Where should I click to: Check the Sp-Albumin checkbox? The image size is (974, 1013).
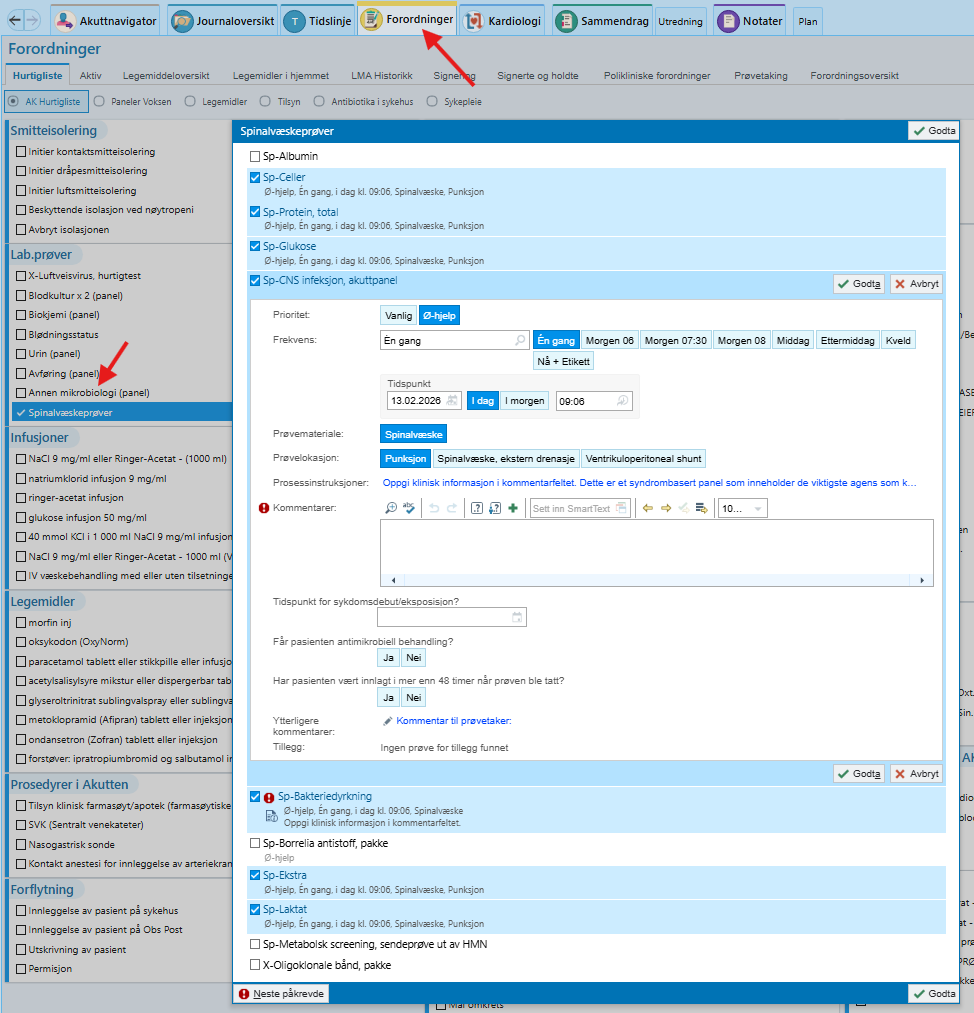click(x=255, y=157)
